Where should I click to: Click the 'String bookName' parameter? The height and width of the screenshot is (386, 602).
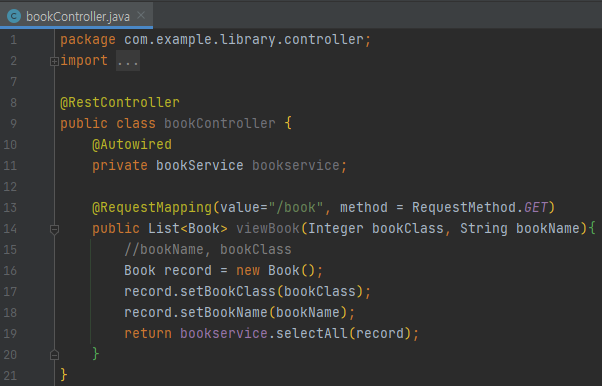520,229
